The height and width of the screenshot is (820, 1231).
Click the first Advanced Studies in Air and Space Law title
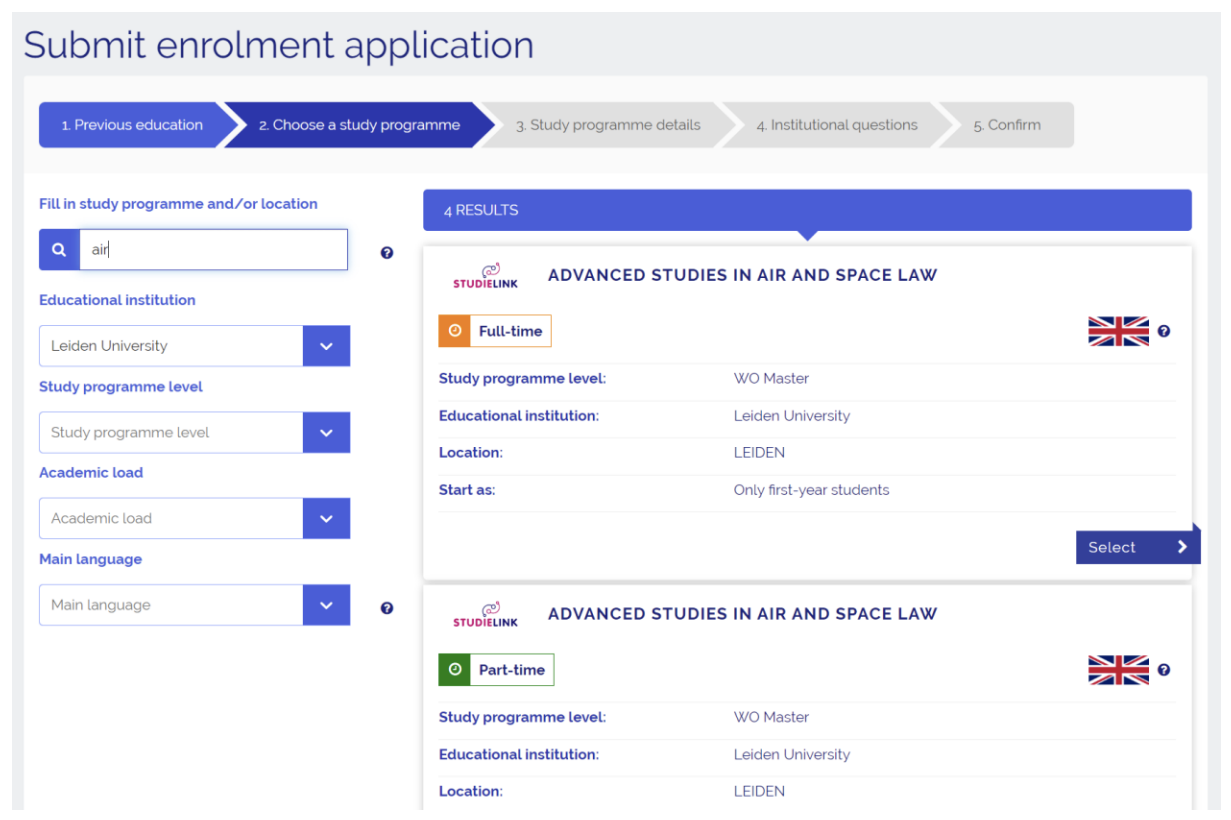[742, 275]
